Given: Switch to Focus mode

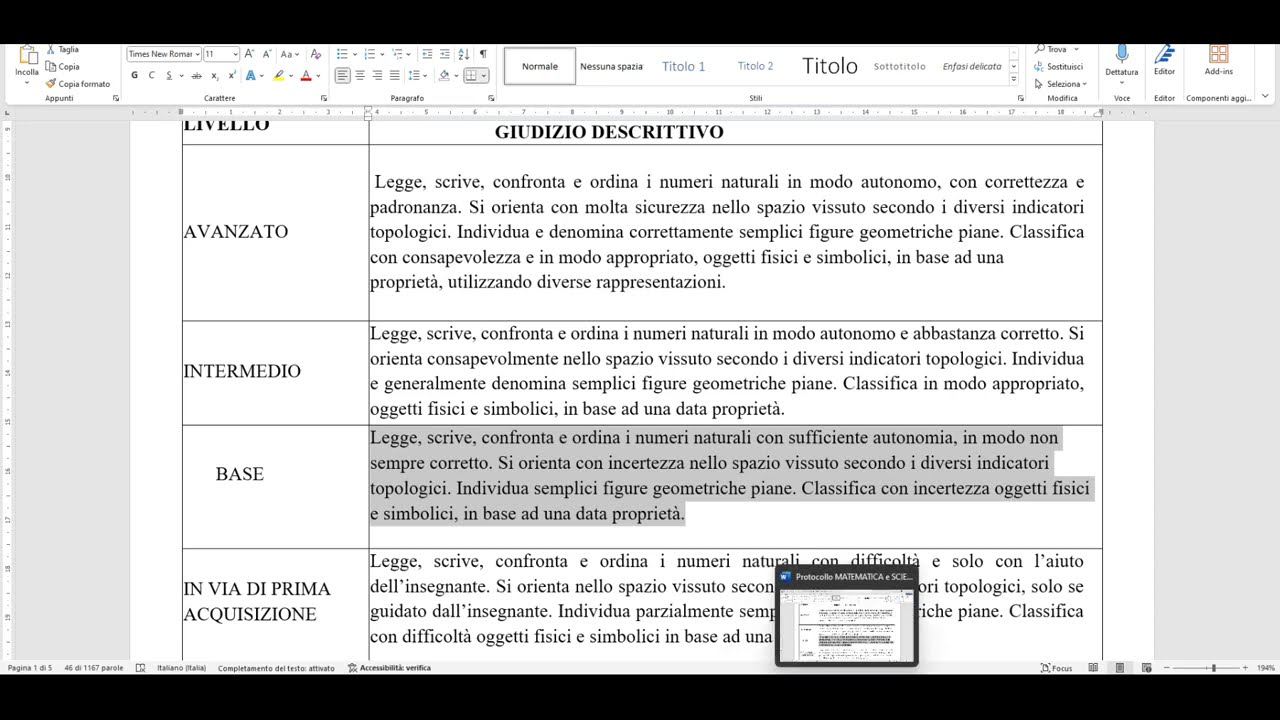Looking at the screenshot, I should pos(1056,668).
